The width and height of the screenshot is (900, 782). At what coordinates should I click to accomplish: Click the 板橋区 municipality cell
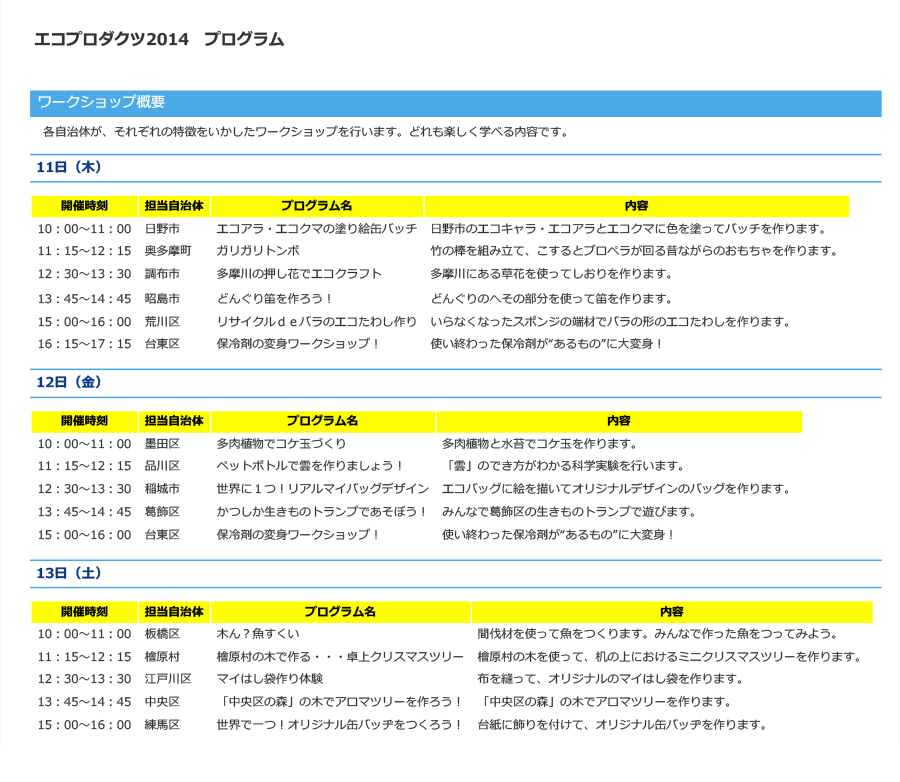tap(162, 634)
